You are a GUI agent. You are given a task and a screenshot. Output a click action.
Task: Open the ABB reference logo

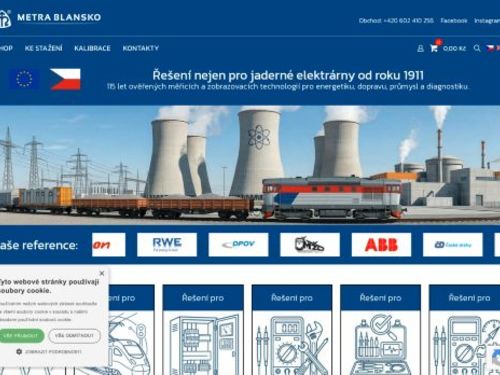381,245
